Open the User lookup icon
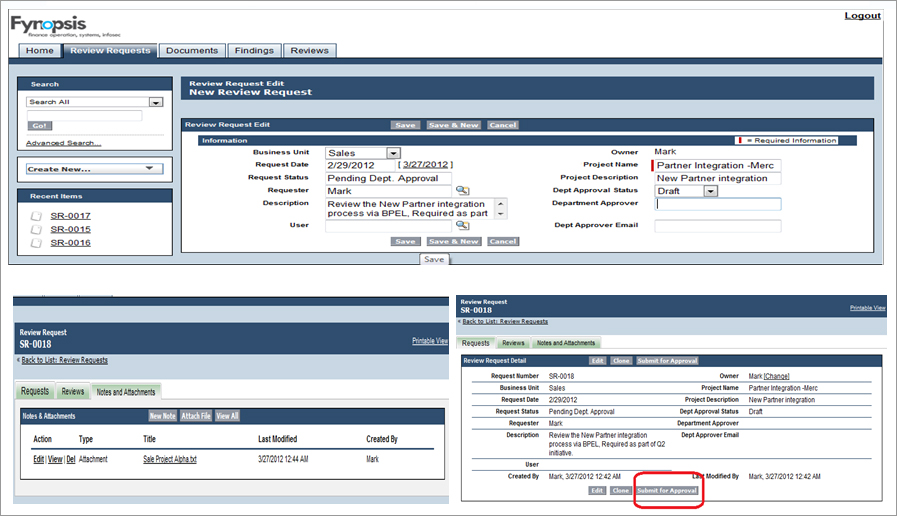This screenshot has width=897, height=516. [462, 225]
